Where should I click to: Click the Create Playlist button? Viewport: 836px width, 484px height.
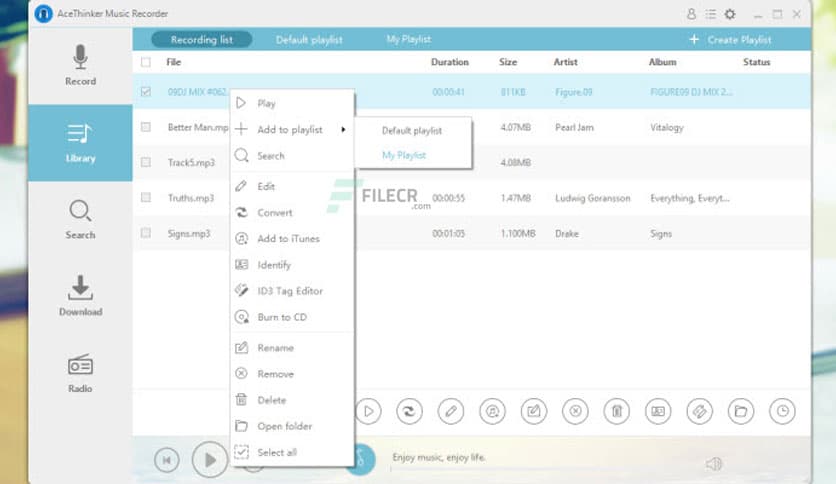(730, 39)
